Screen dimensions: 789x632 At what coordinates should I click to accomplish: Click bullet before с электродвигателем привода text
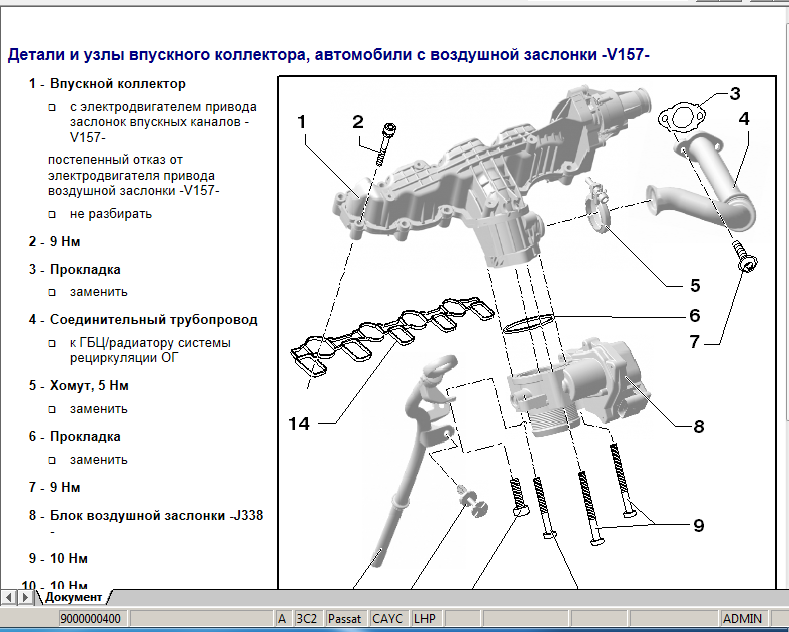click(x=54, y=107)
